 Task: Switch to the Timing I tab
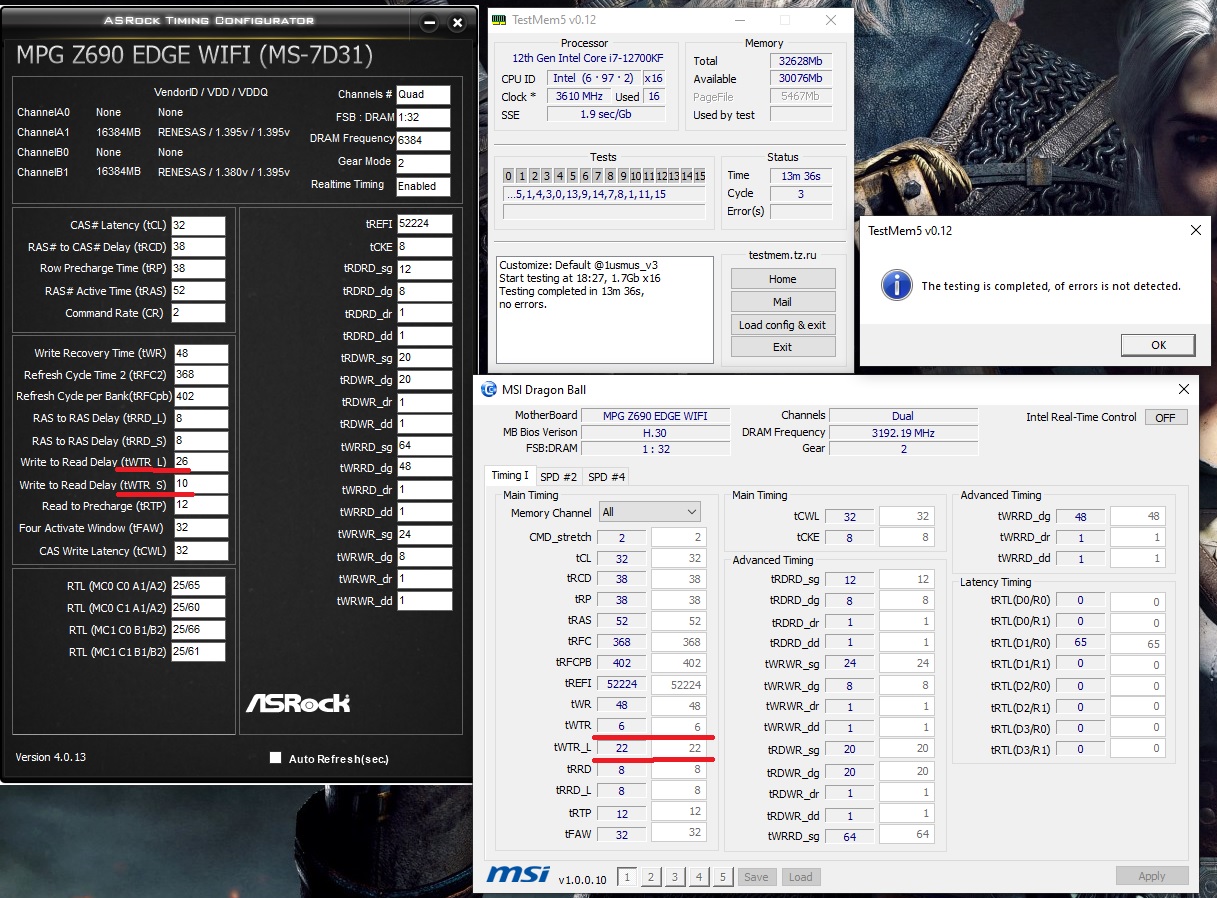point(510,476)
